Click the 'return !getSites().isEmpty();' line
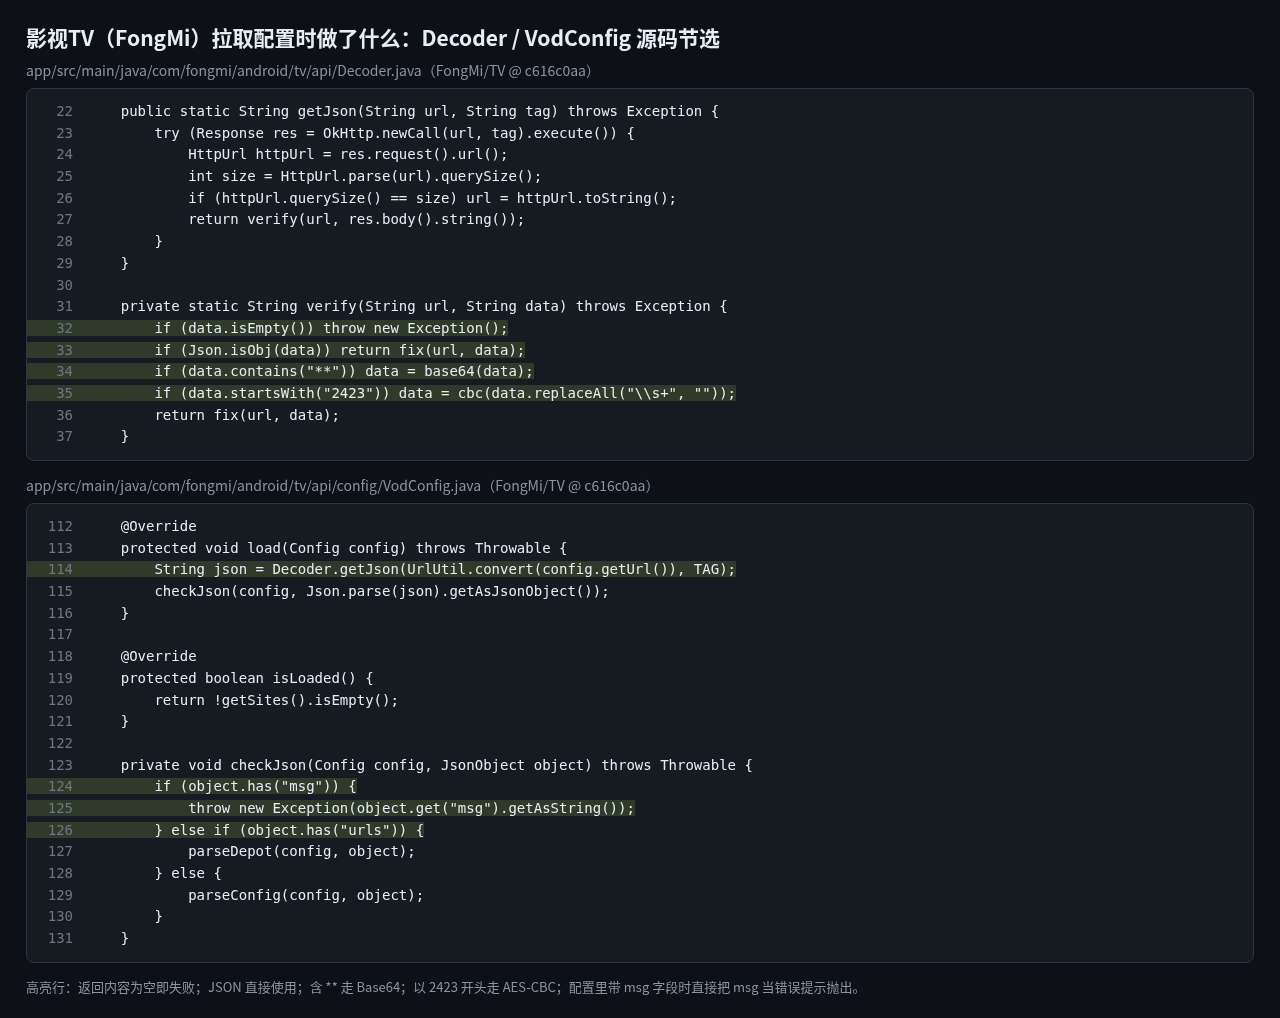 click(276, 700)
